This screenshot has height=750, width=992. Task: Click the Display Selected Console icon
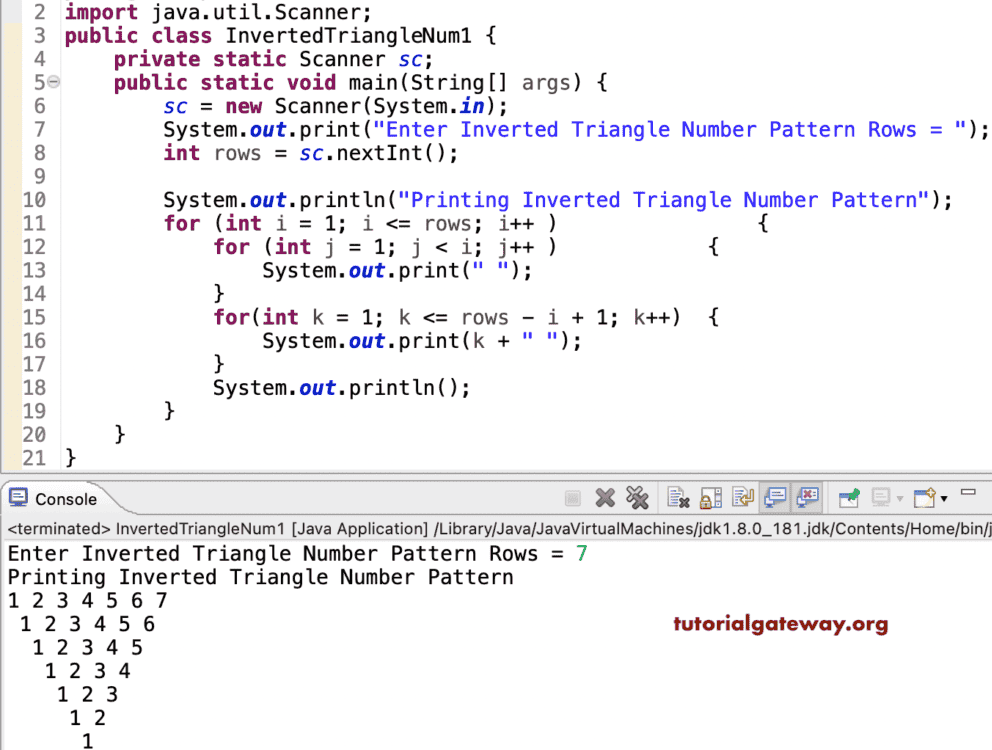coord(881,497)
